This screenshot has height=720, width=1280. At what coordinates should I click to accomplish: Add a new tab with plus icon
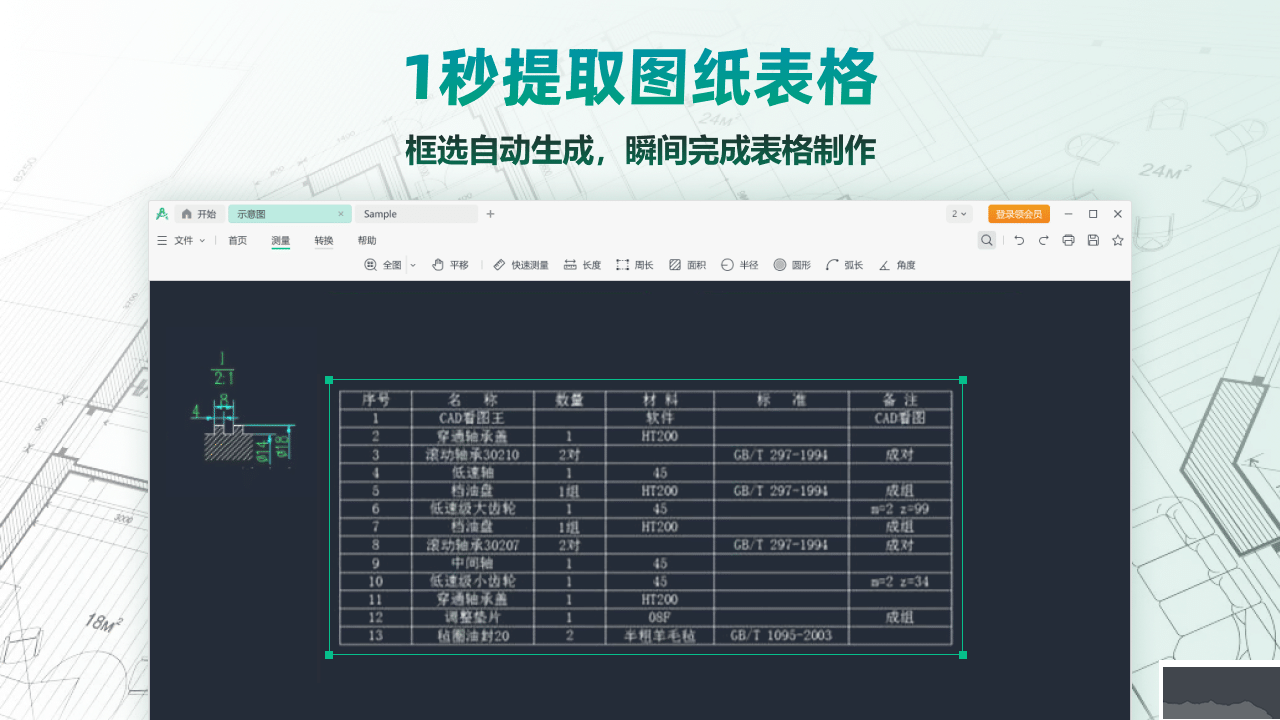tap(490, 214)
